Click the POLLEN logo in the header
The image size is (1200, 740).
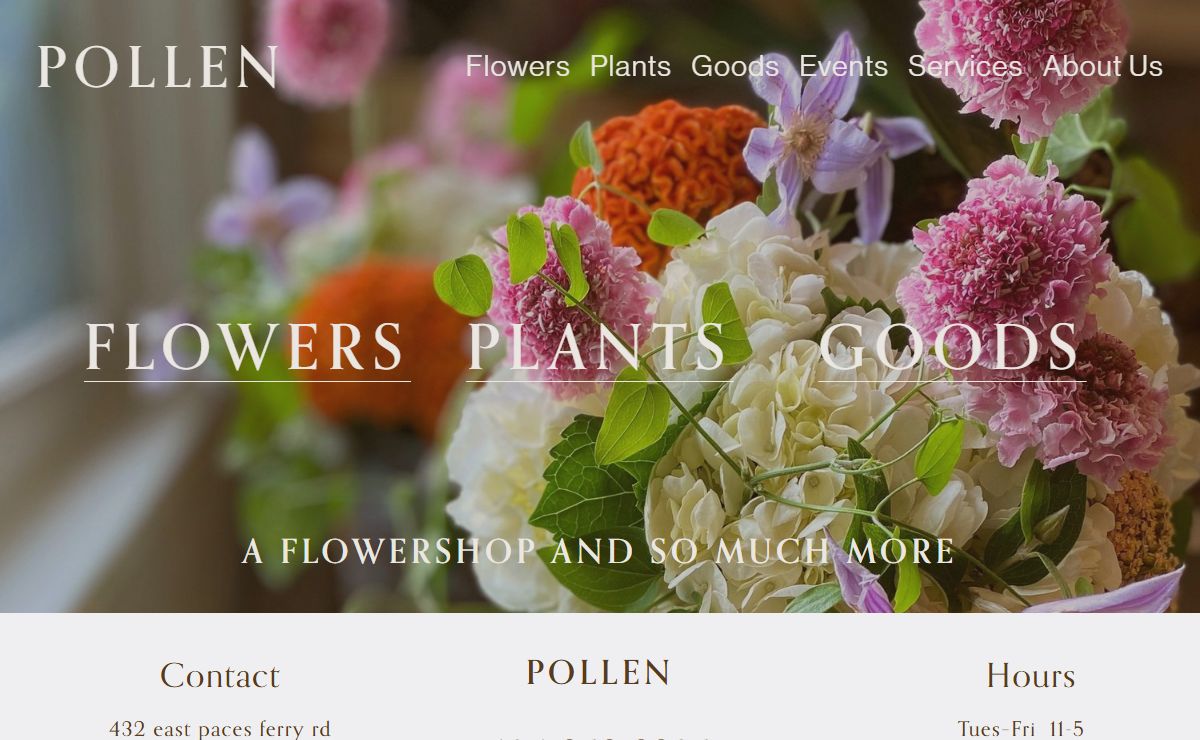[158, 67]
